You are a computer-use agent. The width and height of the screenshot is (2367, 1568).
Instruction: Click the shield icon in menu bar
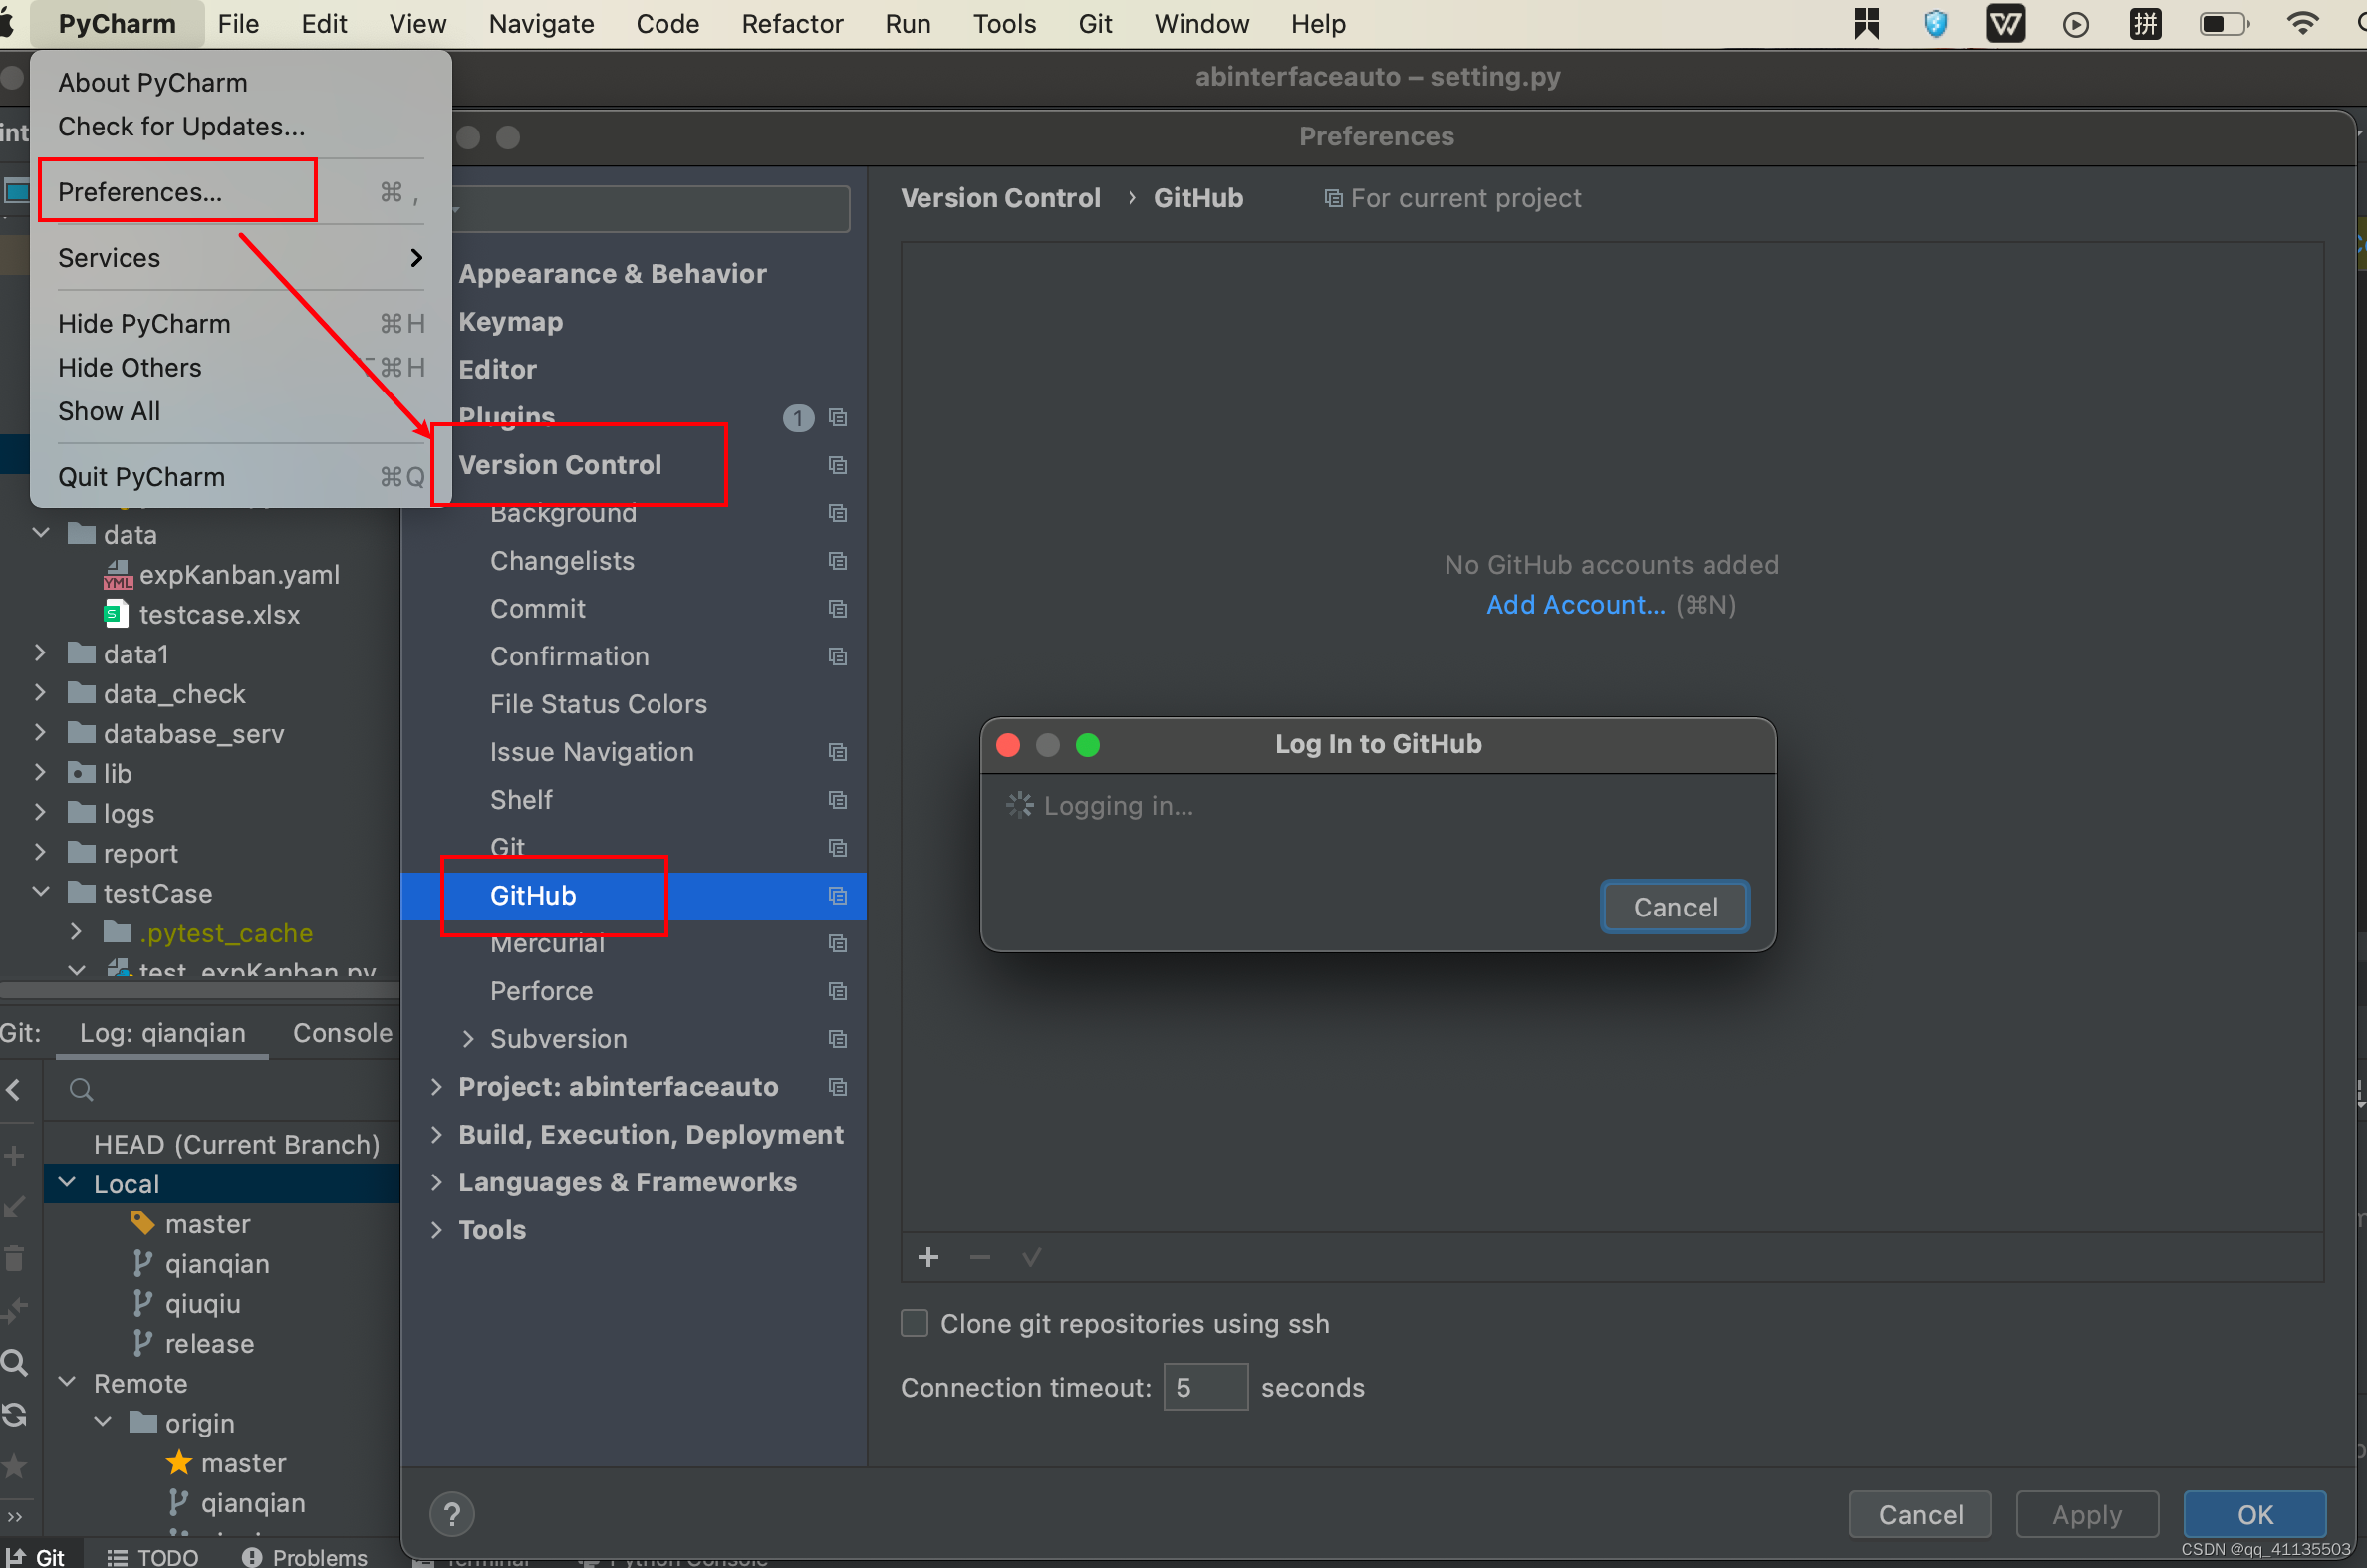point(1935,23)
